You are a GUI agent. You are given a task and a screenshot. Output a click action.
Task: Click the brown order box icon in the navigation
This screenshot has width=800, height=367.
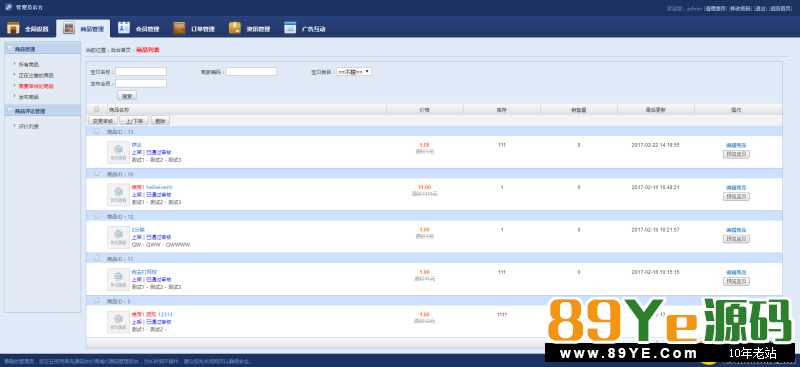[x=179, y=28]
